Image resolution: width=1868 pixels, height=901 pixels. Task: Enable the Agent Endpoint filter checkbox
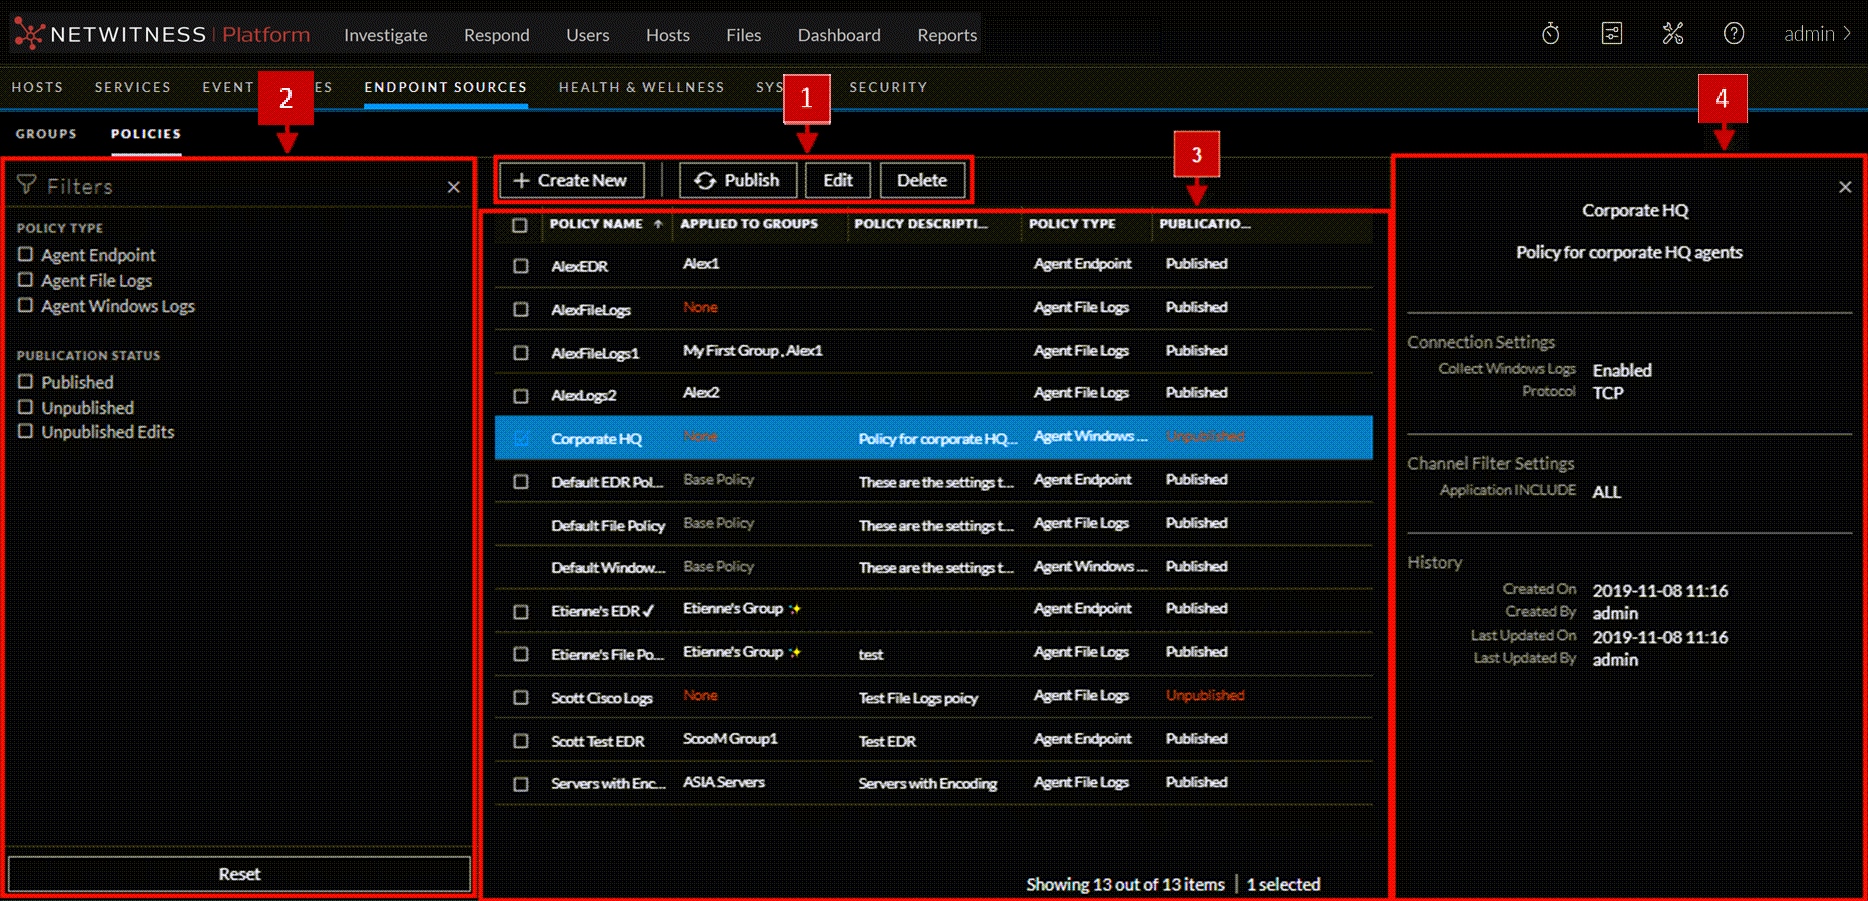(x=26, y=255)
